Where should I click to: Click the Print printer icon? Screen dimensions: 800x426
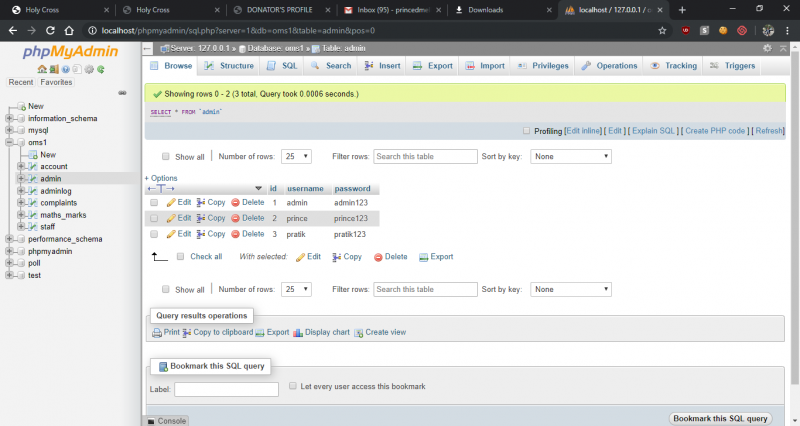157,333
